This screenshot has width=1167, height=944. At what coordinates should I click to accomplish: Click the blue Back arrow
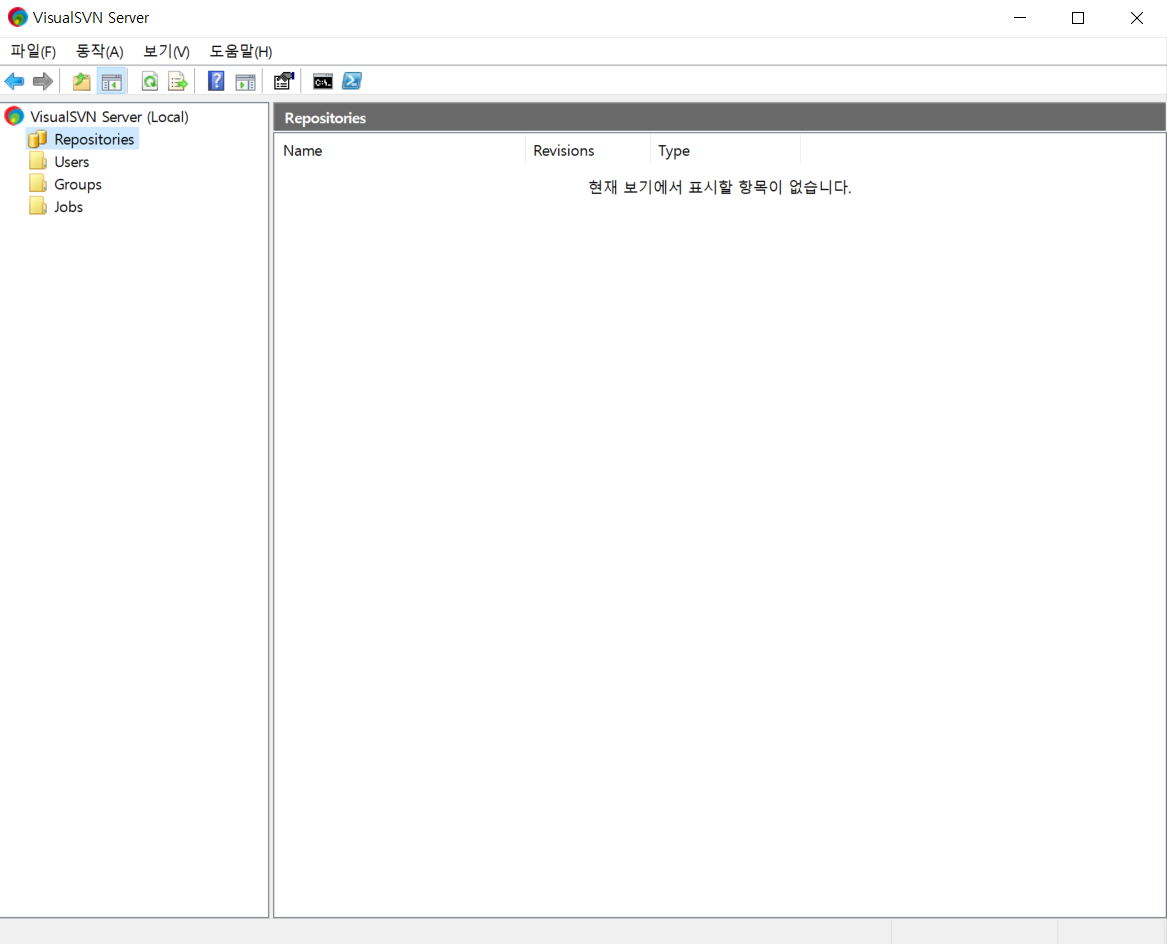[14, 81]
